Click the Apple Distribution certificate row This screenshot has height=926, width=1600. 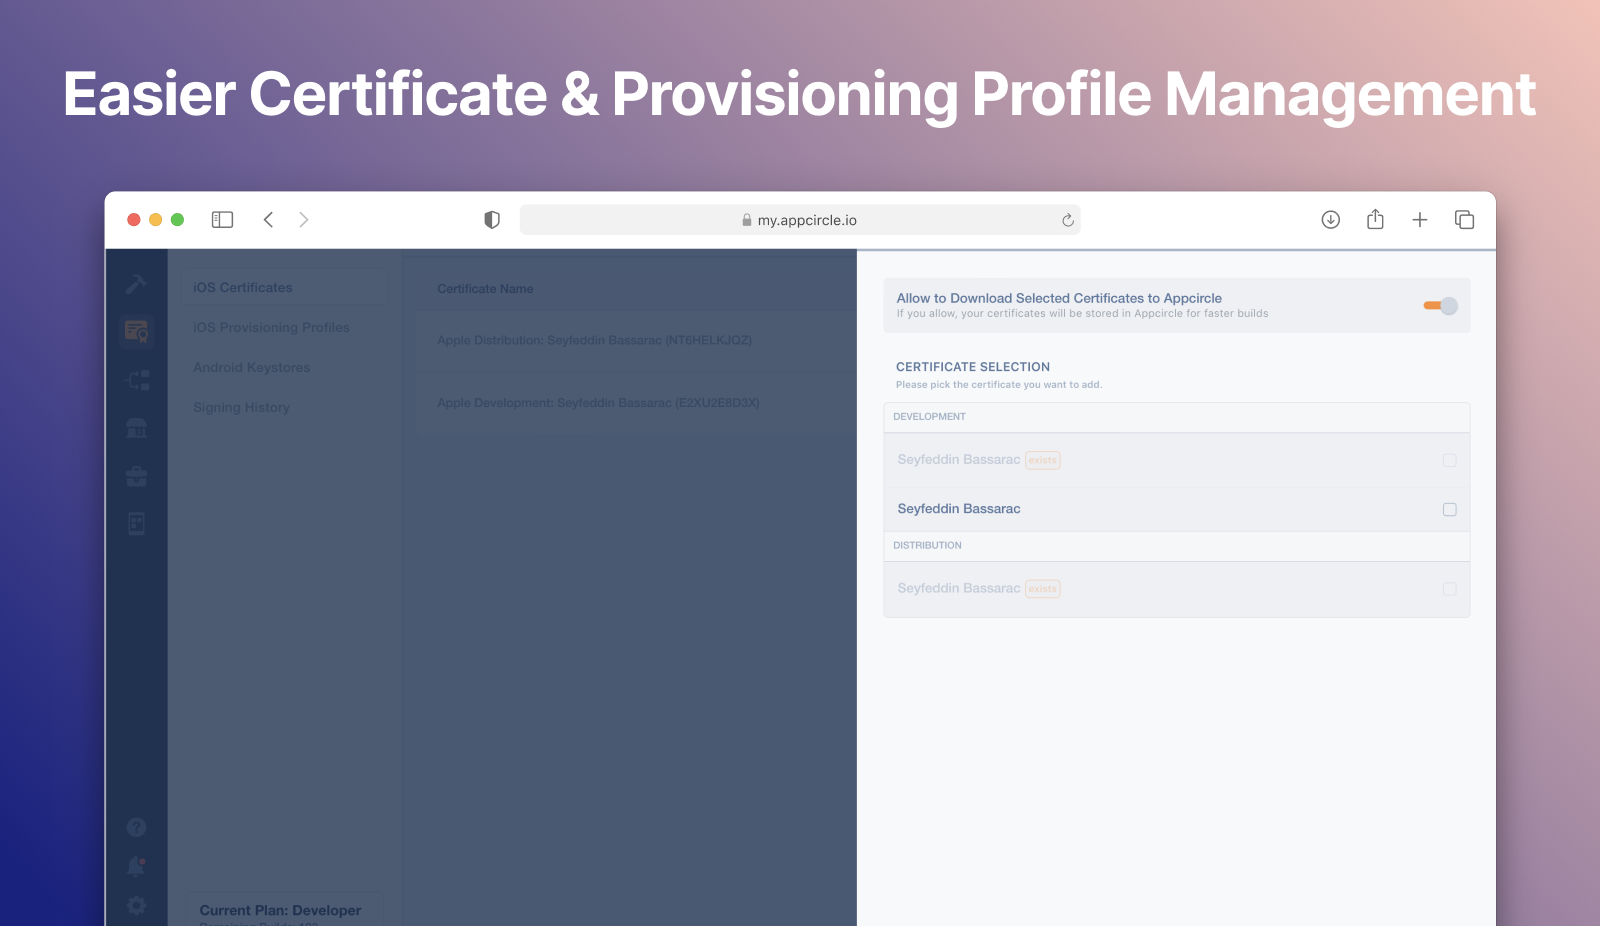tap(636, 340)
